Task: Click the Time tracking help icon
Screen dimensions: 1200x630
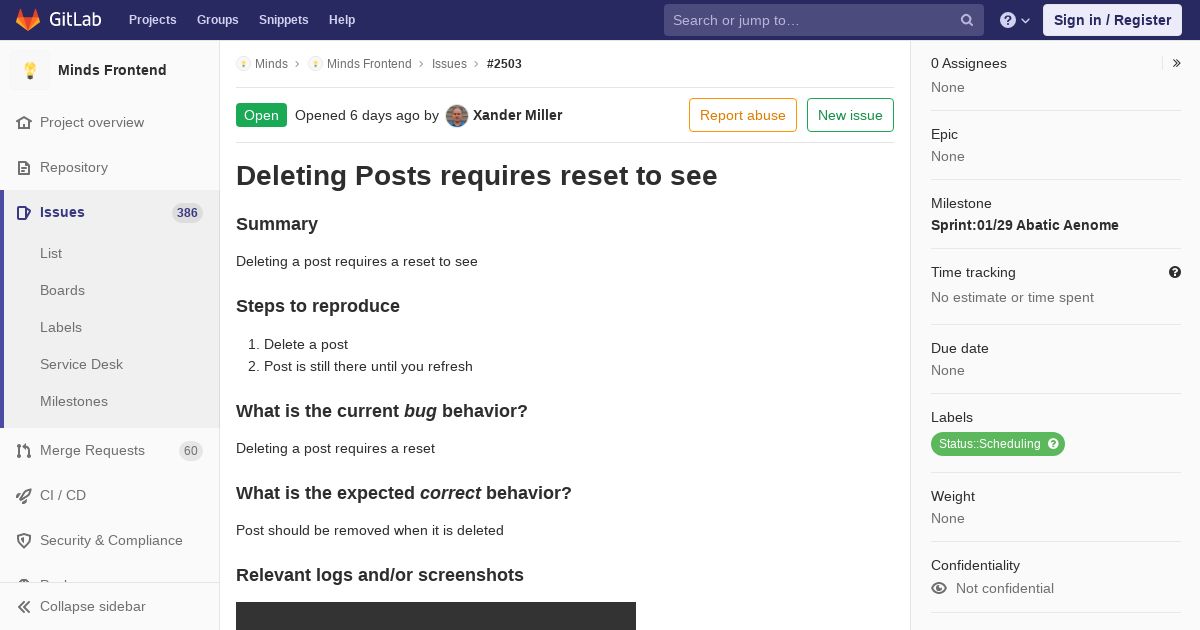Action: [1175, 272]
